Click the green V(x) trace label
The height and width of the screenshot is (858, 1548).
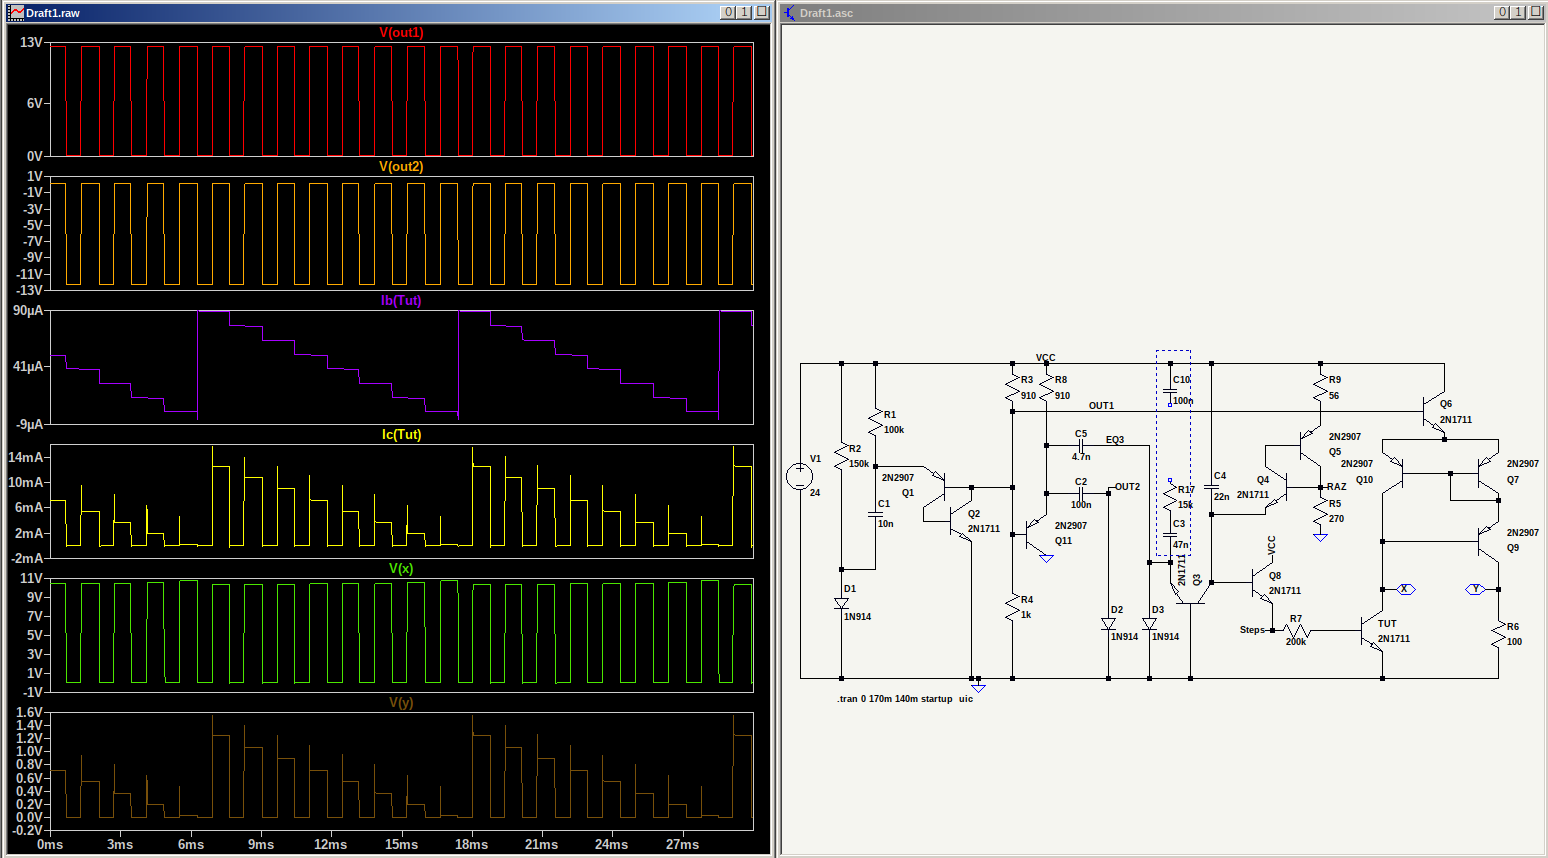401,569
